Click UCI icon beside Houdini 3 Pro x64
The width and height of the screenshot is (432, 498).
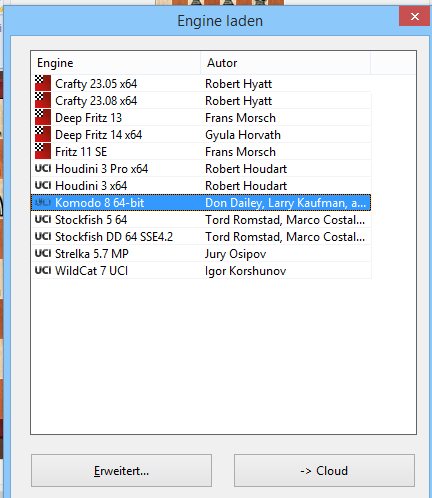tap(43, 168)
